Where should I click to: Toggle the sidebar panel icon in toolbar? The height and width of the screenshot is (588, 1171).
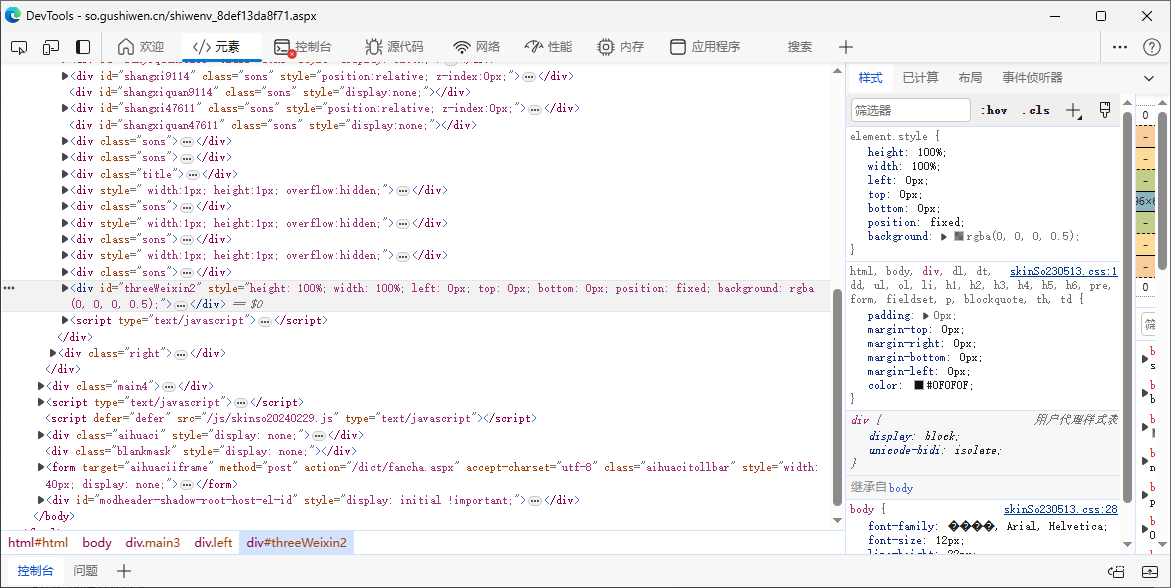coord(83,47)
